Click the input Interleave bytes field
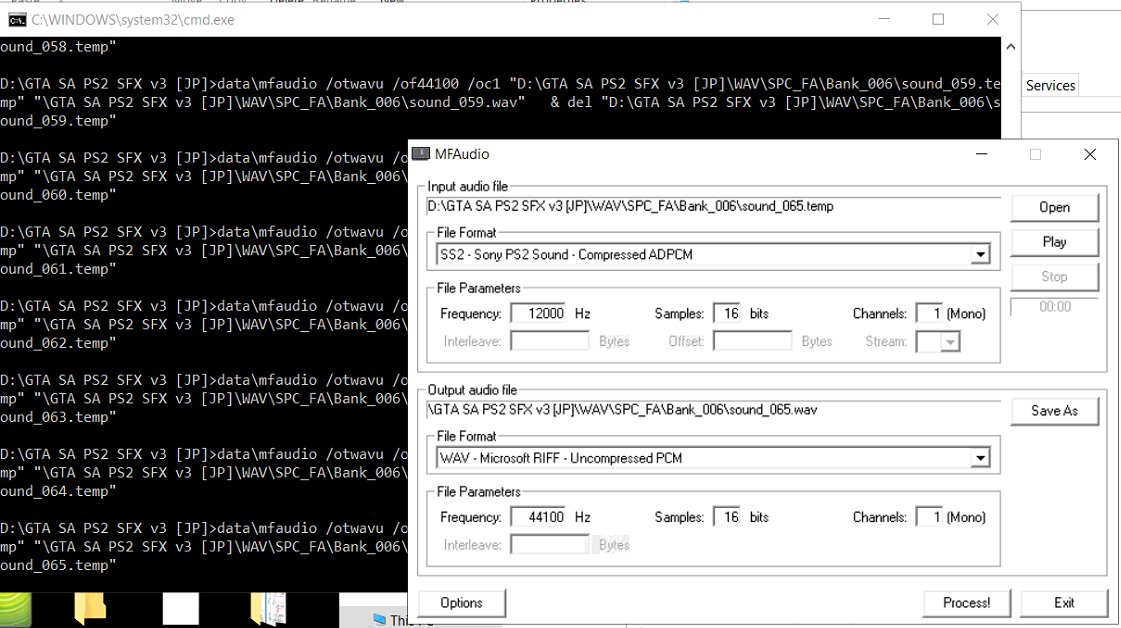This screenshot has height=628, width=1121. (x=550, y=342)
